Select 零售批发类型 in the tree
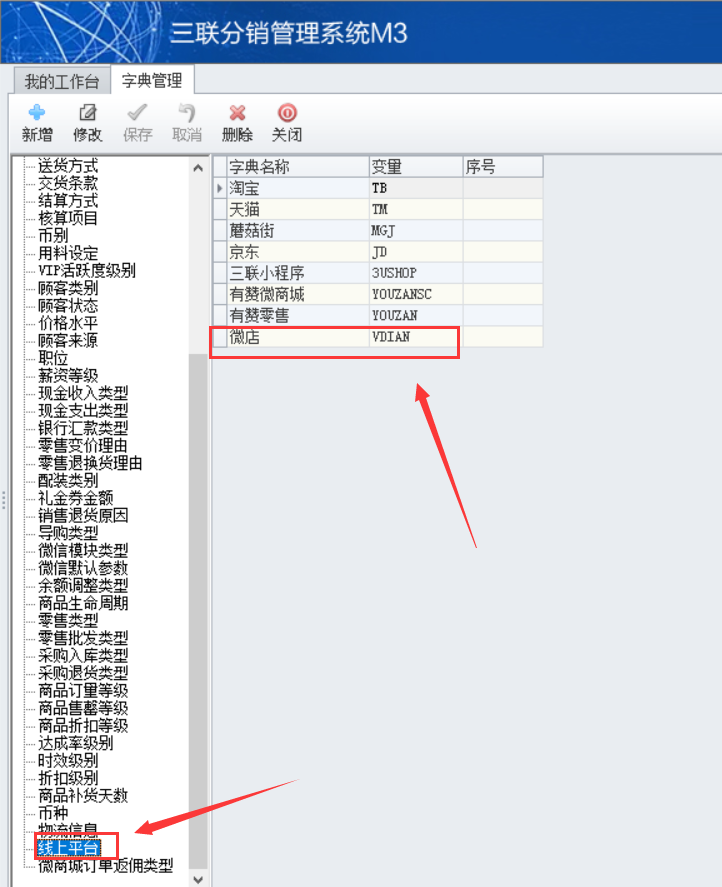The height and width of the screenshot is (887, 722). pyautogui.click(x=83, y=638)
